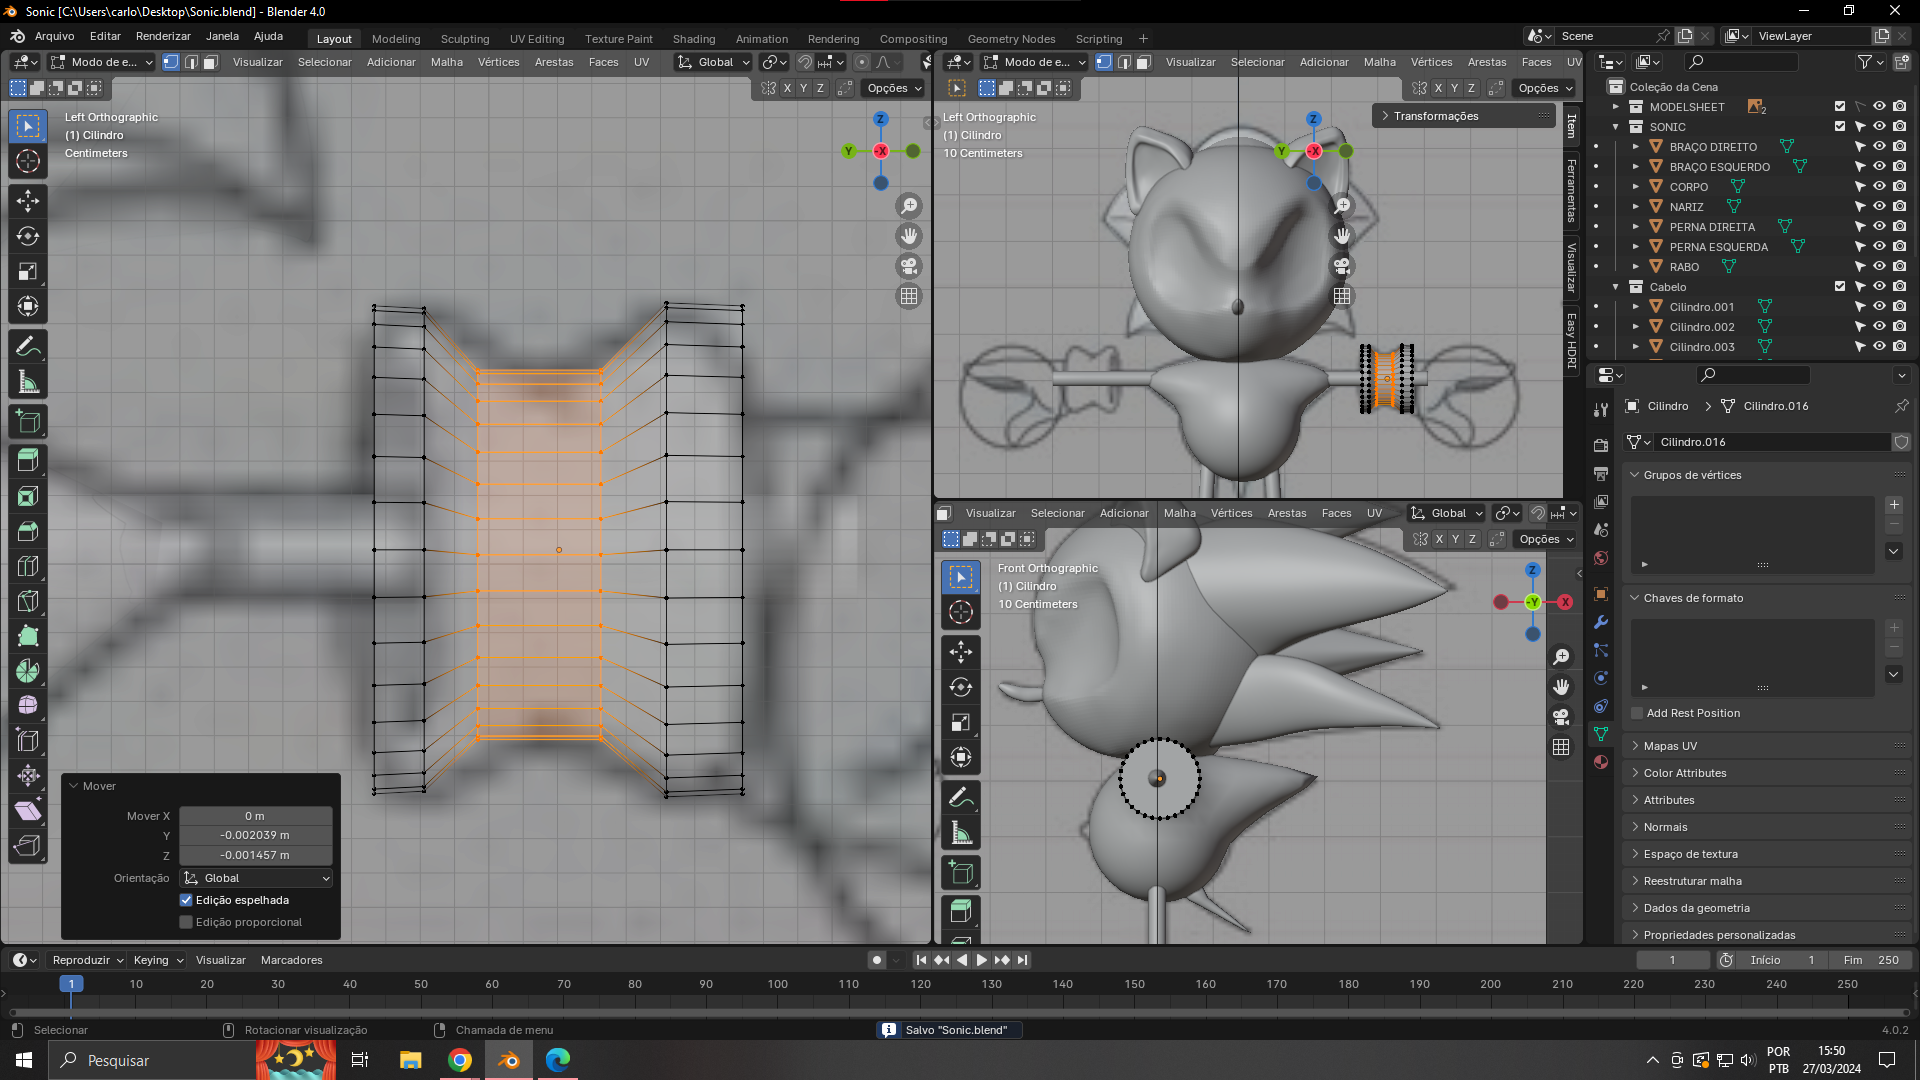This screenshot has width=1920, height=1080.
Task: Open the Material properties tab icon
Action: pyautogui.click(x=1601, y=762)
